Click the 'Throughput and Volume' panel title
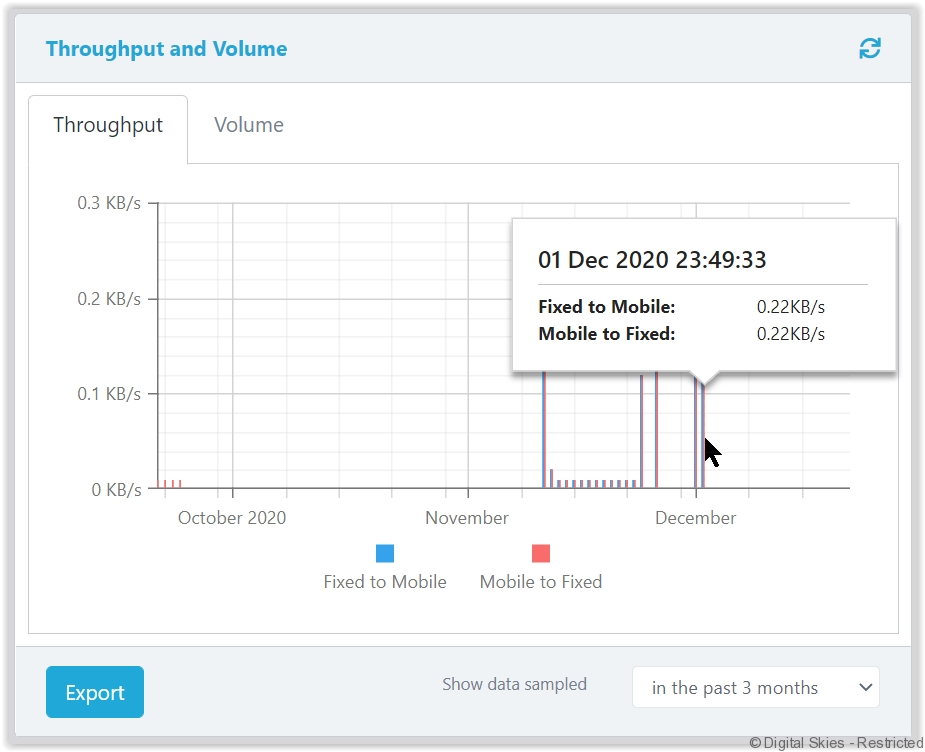This screenshot has height=752, width=925. 166,49
